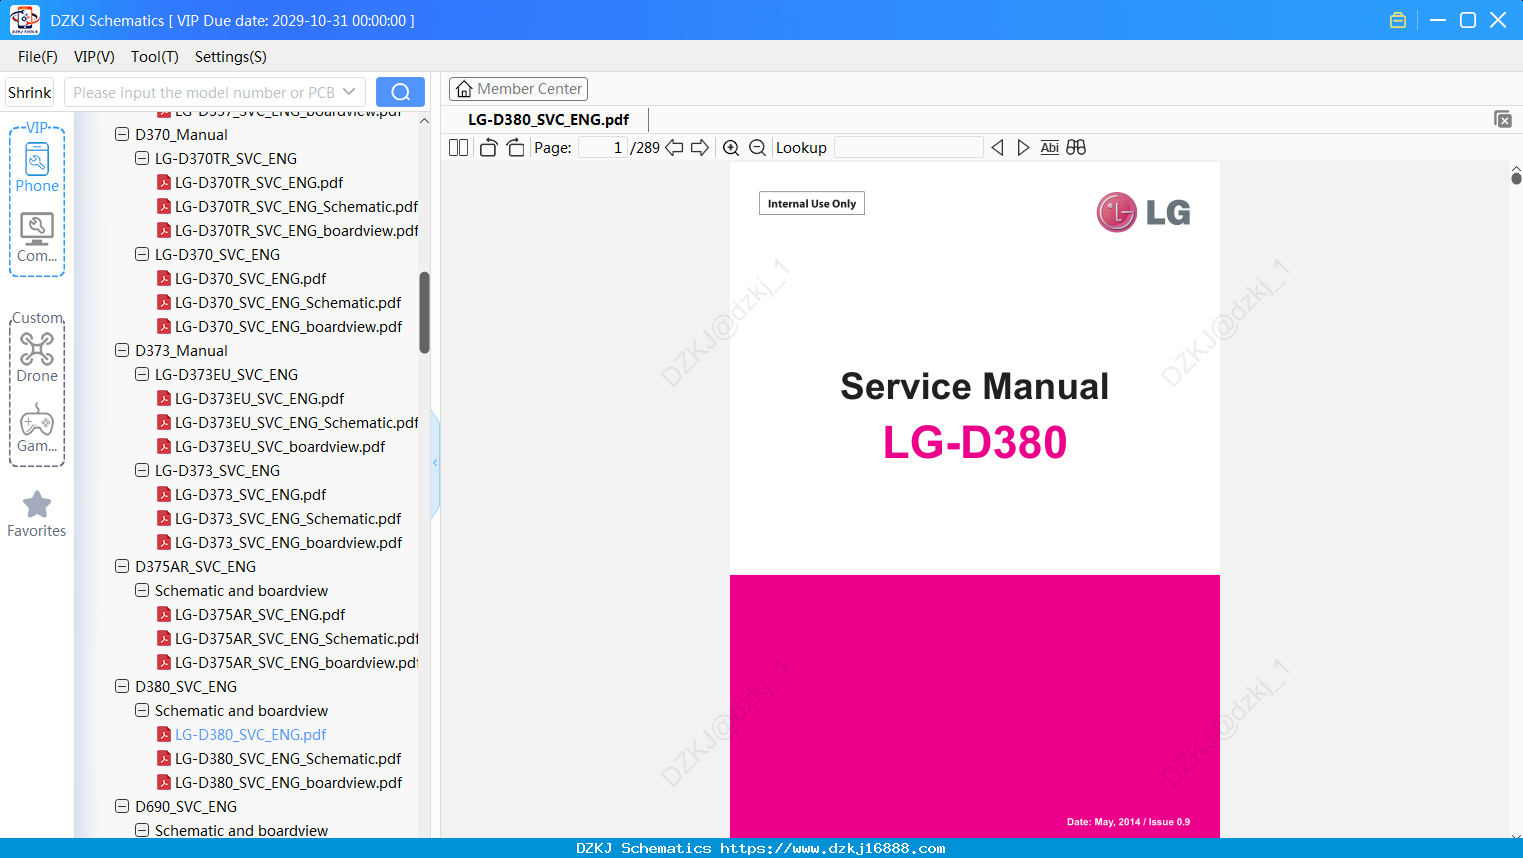Collapse Schematic and boardview under D380
Screen dimensions: 1523x858
(142, 710)
